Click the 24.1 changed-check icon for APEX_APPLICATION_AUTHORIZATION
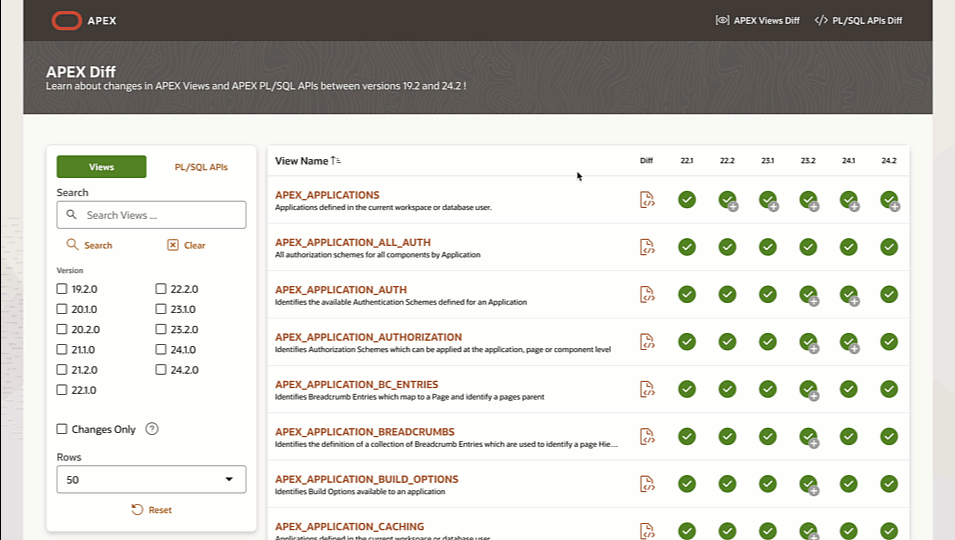 [x=850, y=343]
